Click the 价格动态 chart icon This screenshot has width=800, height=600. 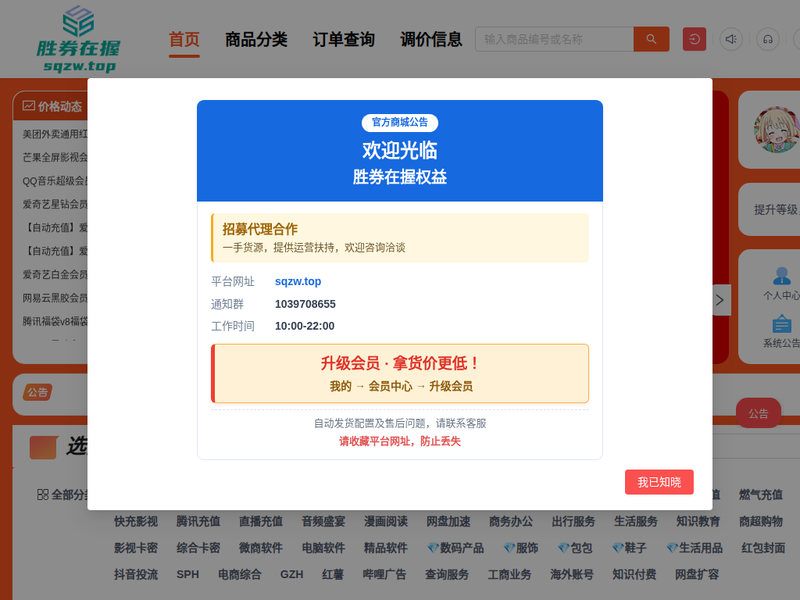29,106
